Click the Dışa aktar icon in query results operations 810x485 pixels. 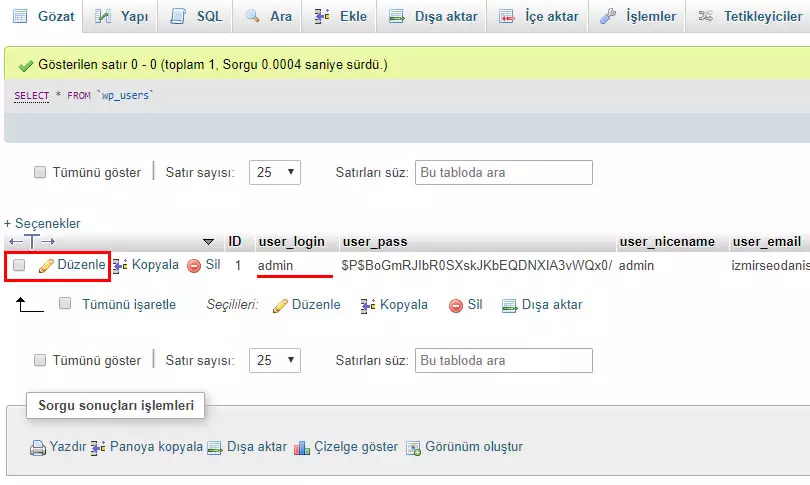point(214,447)
